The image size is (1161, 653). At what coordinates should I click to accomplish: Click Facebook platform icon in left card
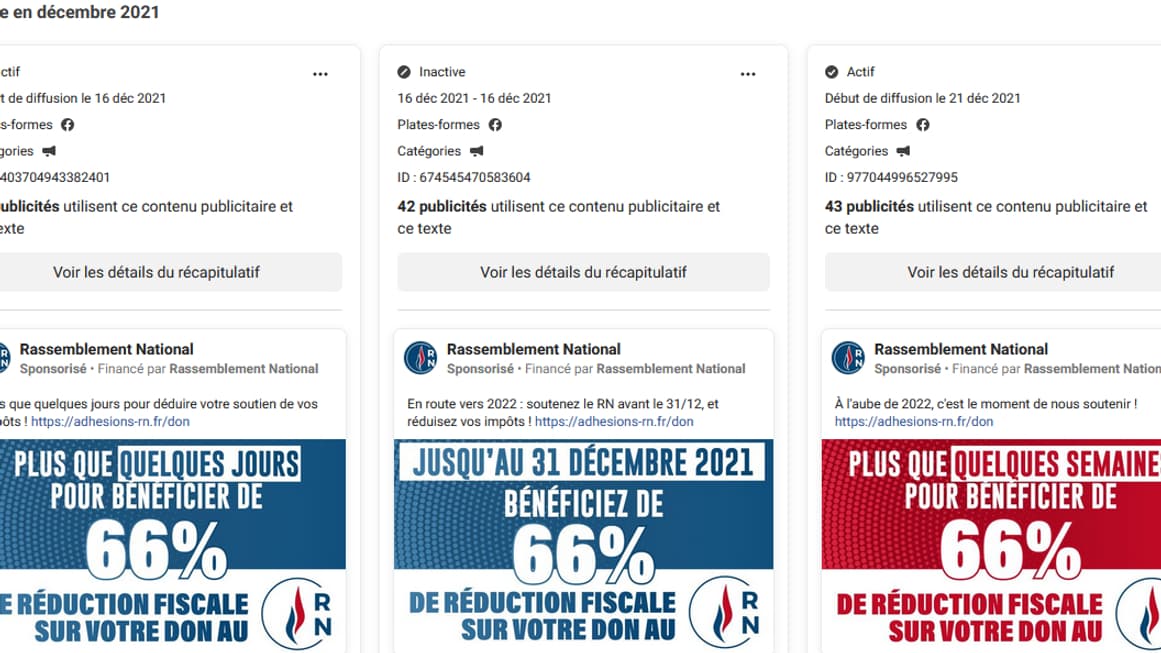pos(68,125)
